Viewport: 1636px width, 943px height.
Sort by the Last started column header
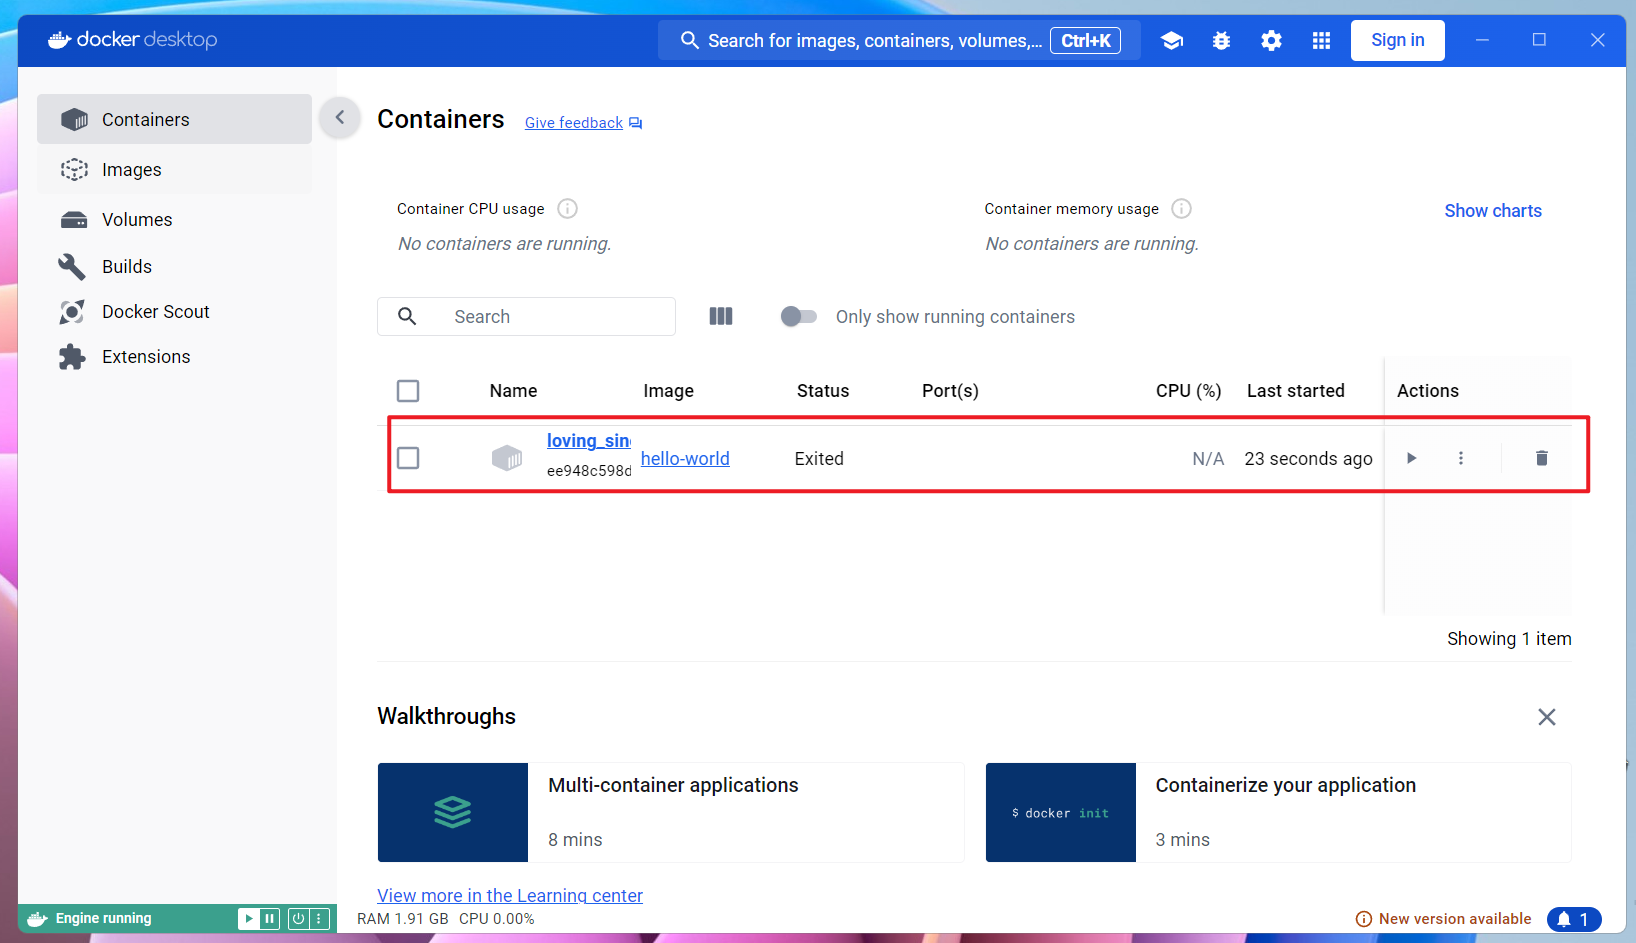pos(1295,391)
